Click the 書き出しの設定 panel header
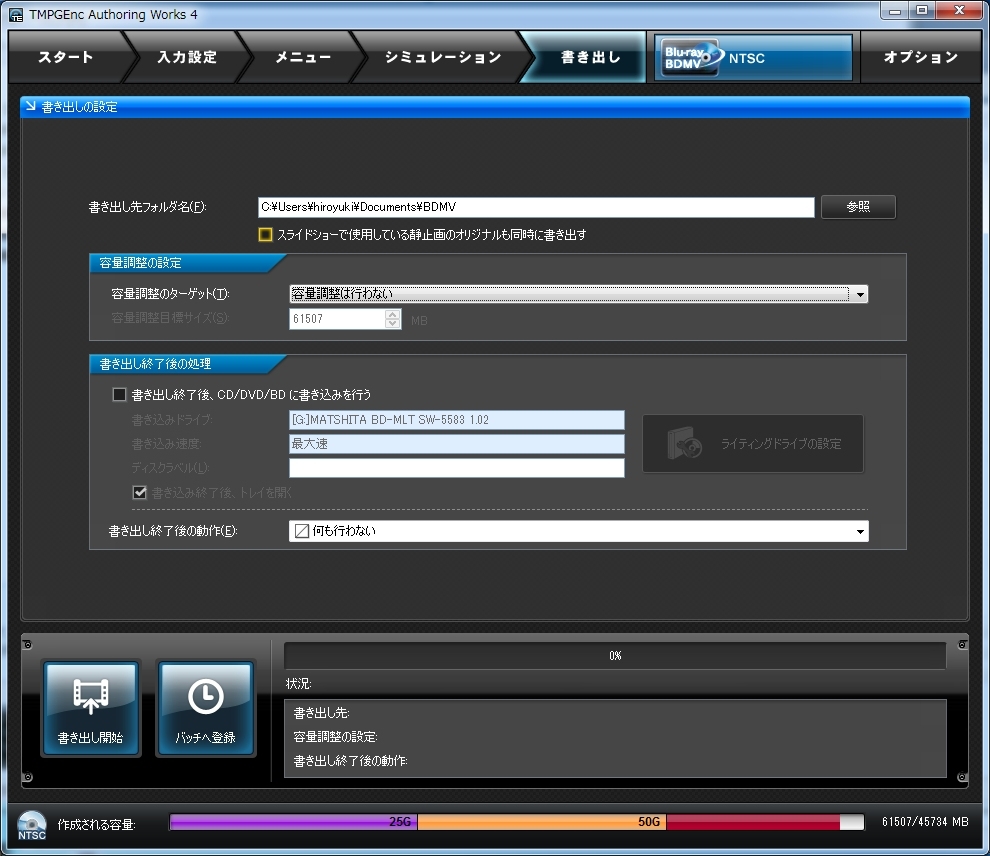This screenshot has width=990, height=856. tap(495, 107)
